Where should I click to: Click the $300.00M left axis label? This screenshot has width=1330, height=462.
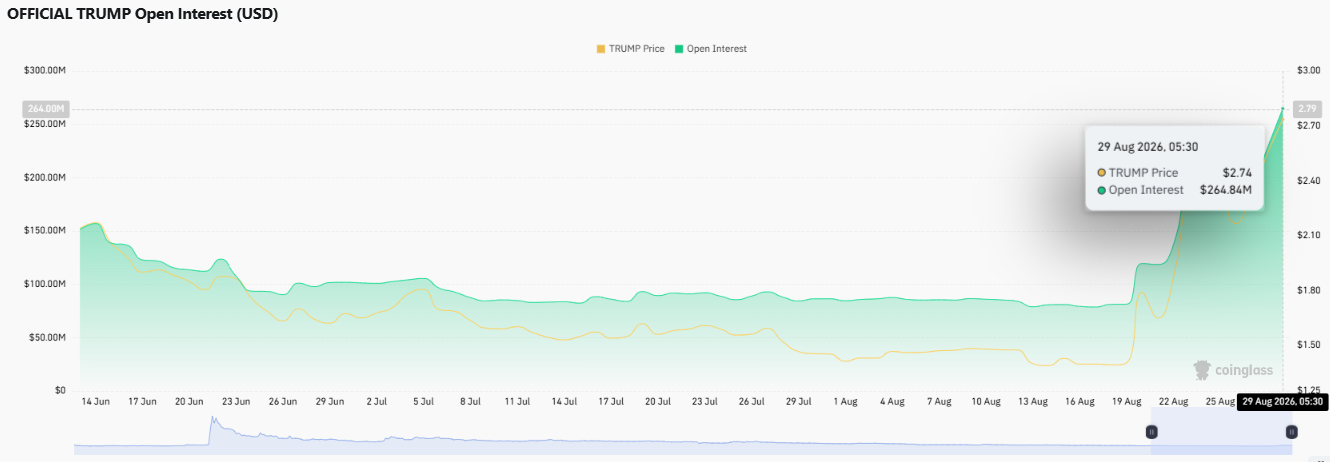[45, 70]
